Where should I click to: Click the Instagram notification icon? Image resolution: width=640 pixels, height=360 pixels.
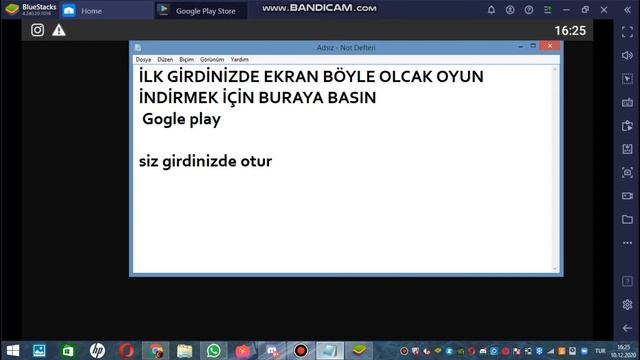pos(38,30)
